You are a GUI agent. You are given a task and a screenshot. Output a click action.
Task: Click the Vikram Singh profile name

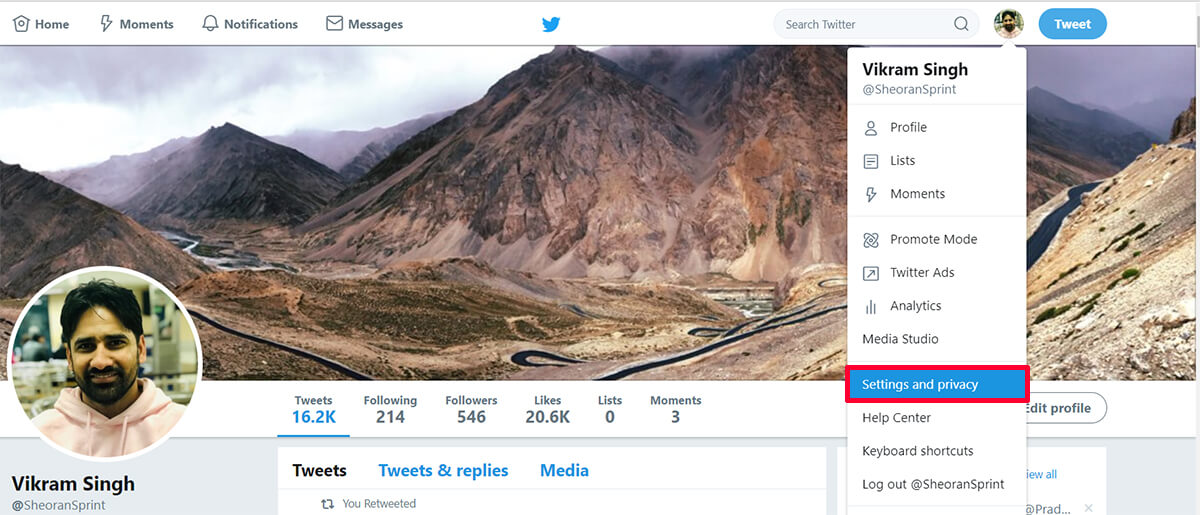click(73, 484)
